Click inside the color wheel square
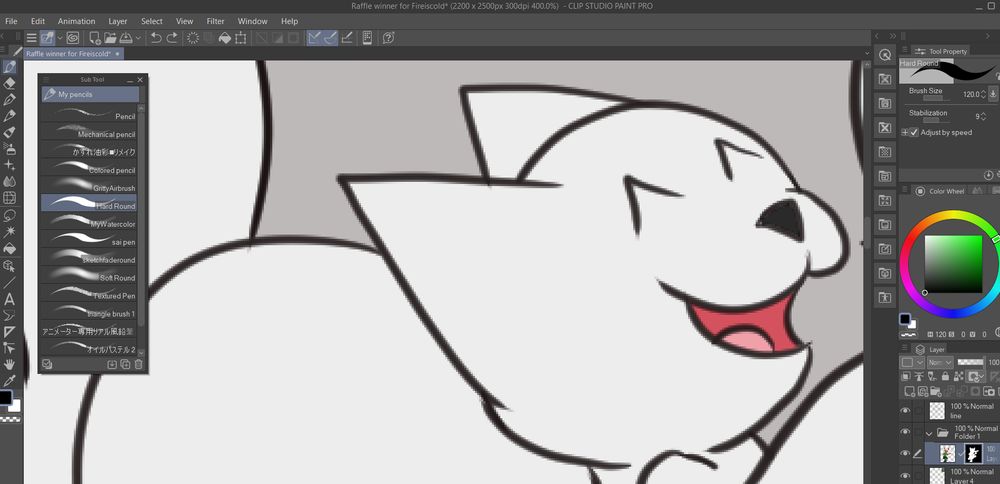 click(952, 263)
